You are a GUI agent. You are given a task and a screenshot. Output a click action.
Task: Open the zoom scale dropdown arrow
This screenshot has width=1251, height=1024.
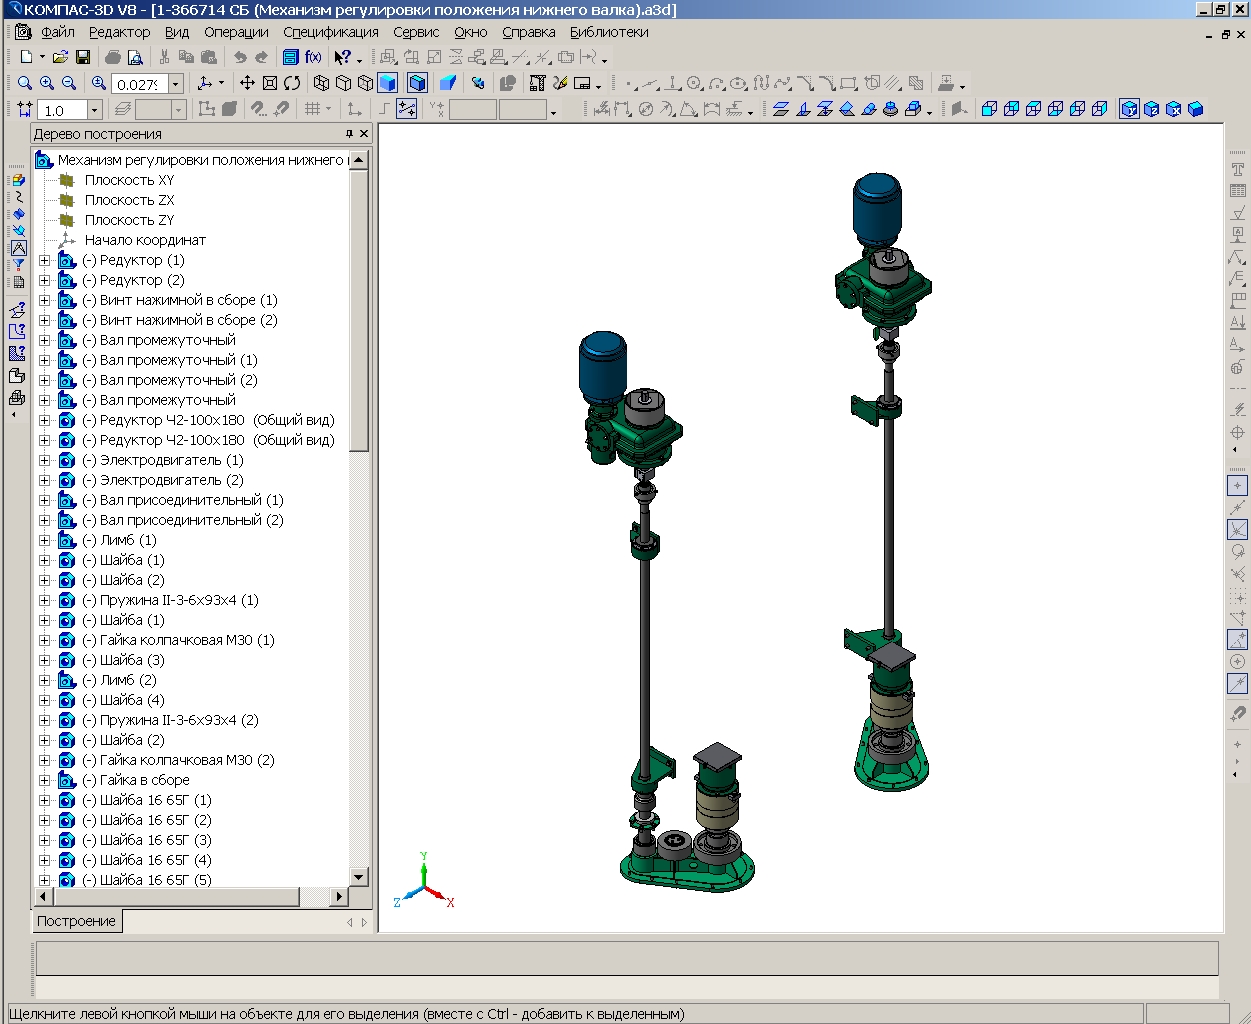(176, 85)
